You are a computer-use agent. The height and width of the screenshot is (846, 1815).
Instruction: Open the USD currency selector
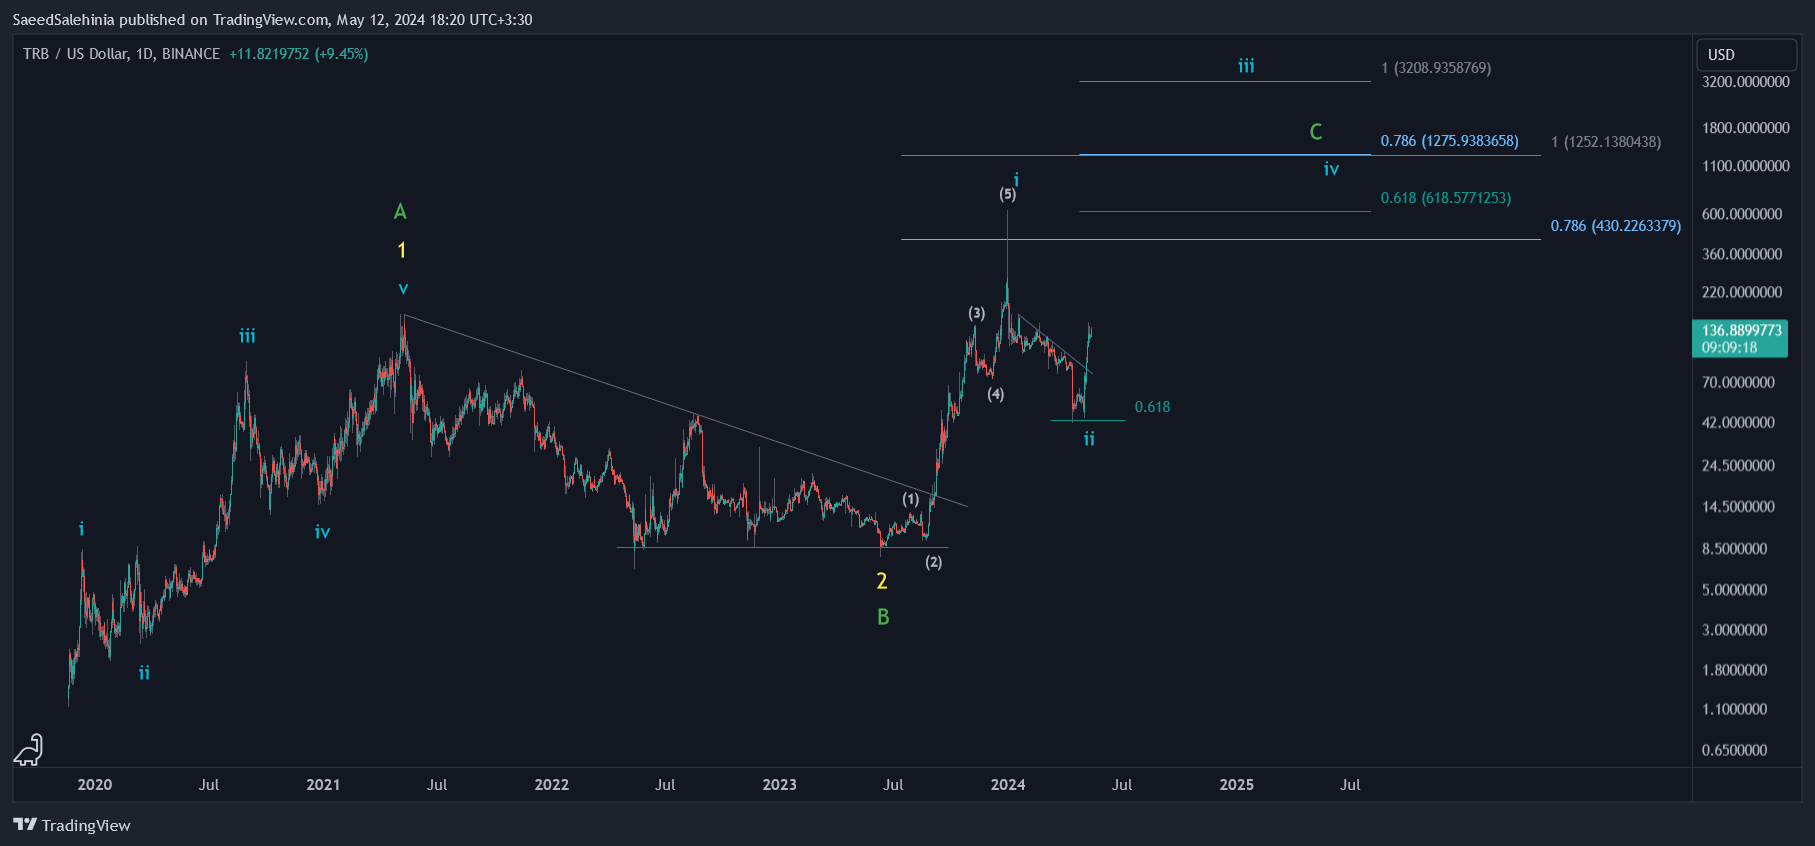click(x=1746, y=54)
